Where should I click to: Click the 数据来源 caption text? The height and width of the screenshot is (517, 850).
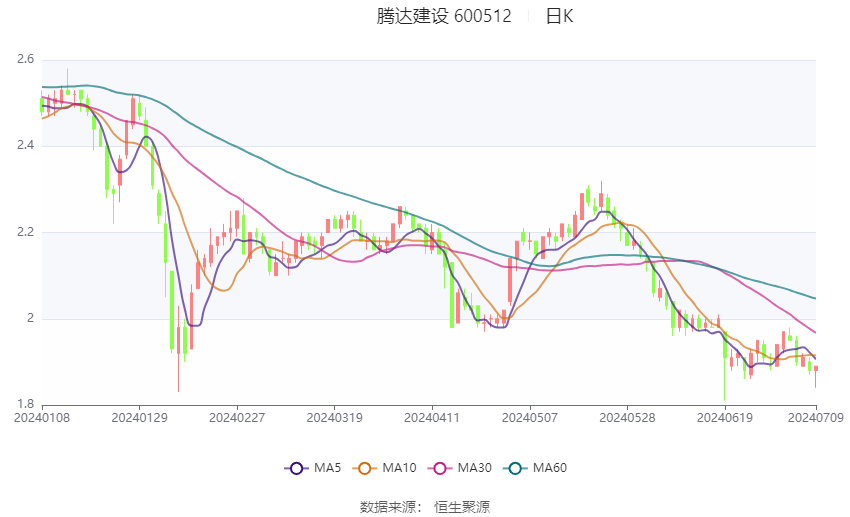click(x=387, y=507)
